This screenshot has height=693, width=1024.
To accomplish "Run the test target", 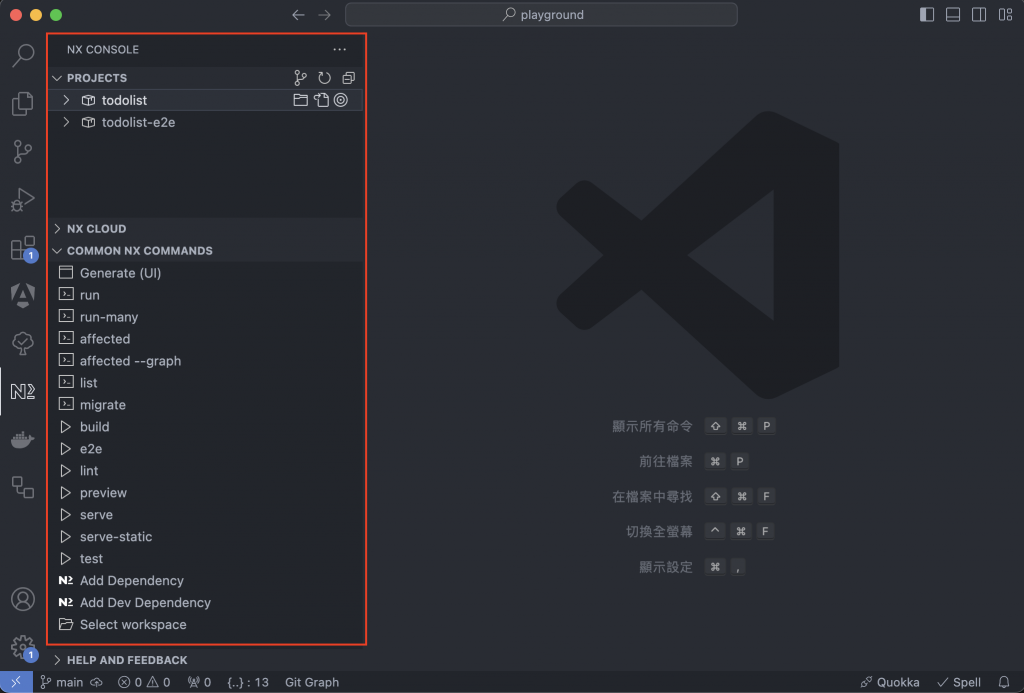I will point(206,558).
